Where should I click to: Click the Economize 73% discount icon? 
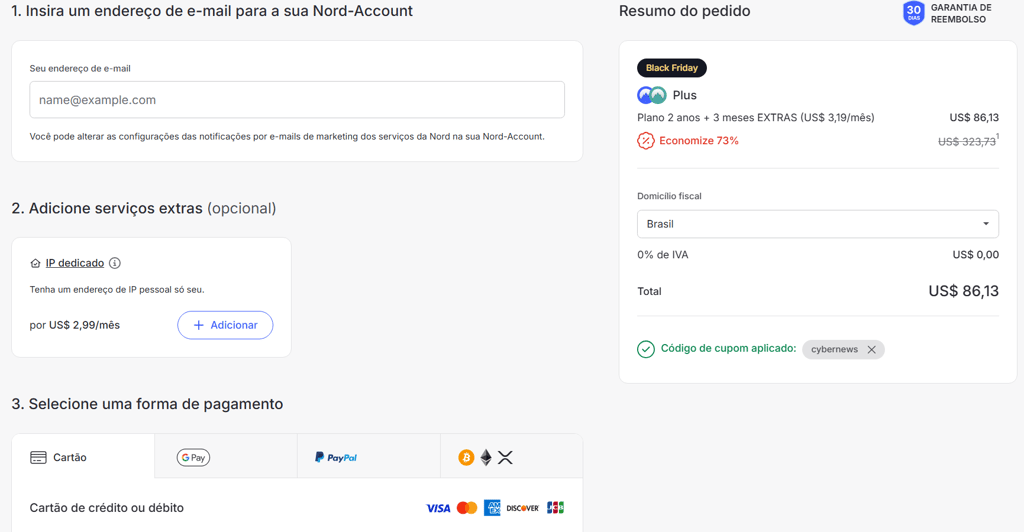(x=645, y=140)
